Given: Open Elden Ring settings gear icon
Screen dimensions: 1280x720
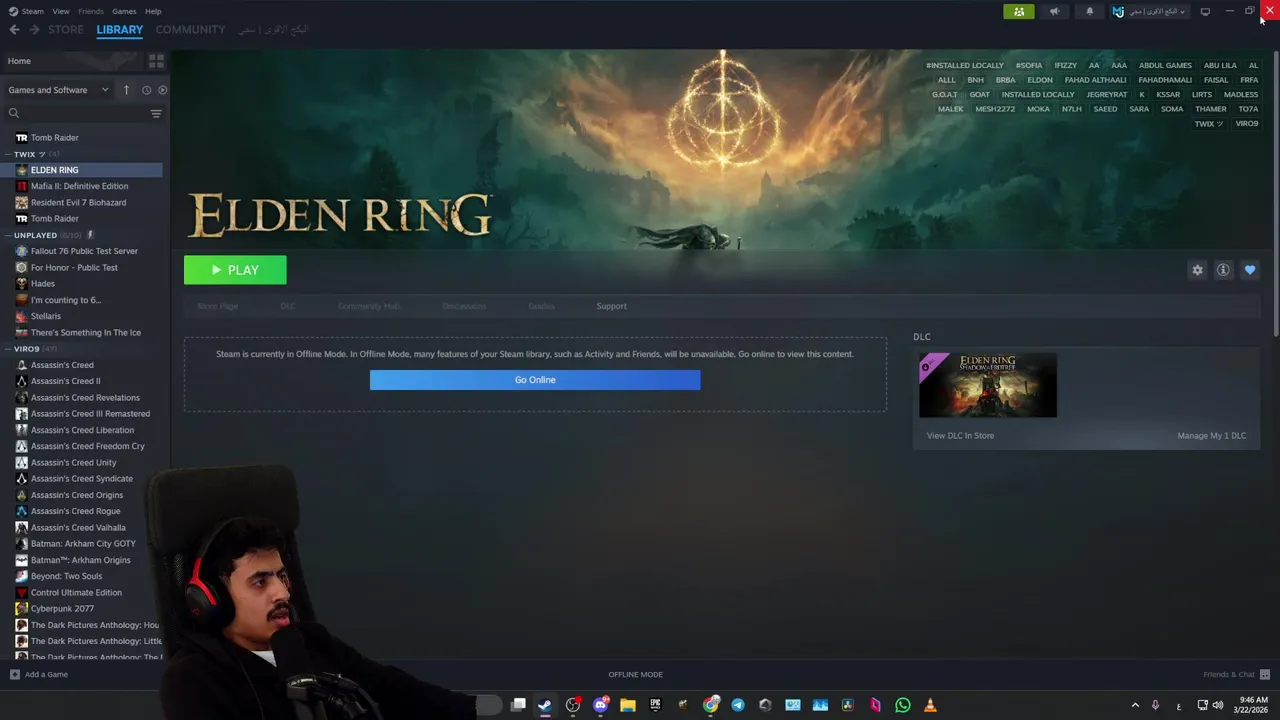Looking at the screenshot, I should [1197, 270].
